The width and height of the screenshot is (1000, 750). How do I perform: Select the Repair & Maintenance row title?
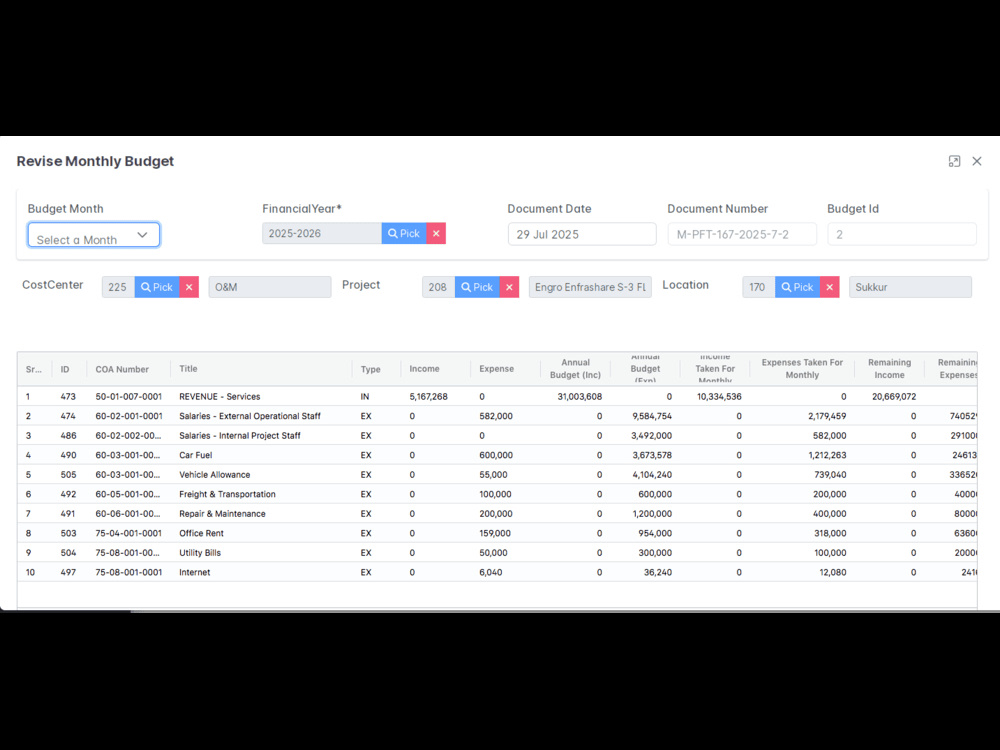coord(222,513)
